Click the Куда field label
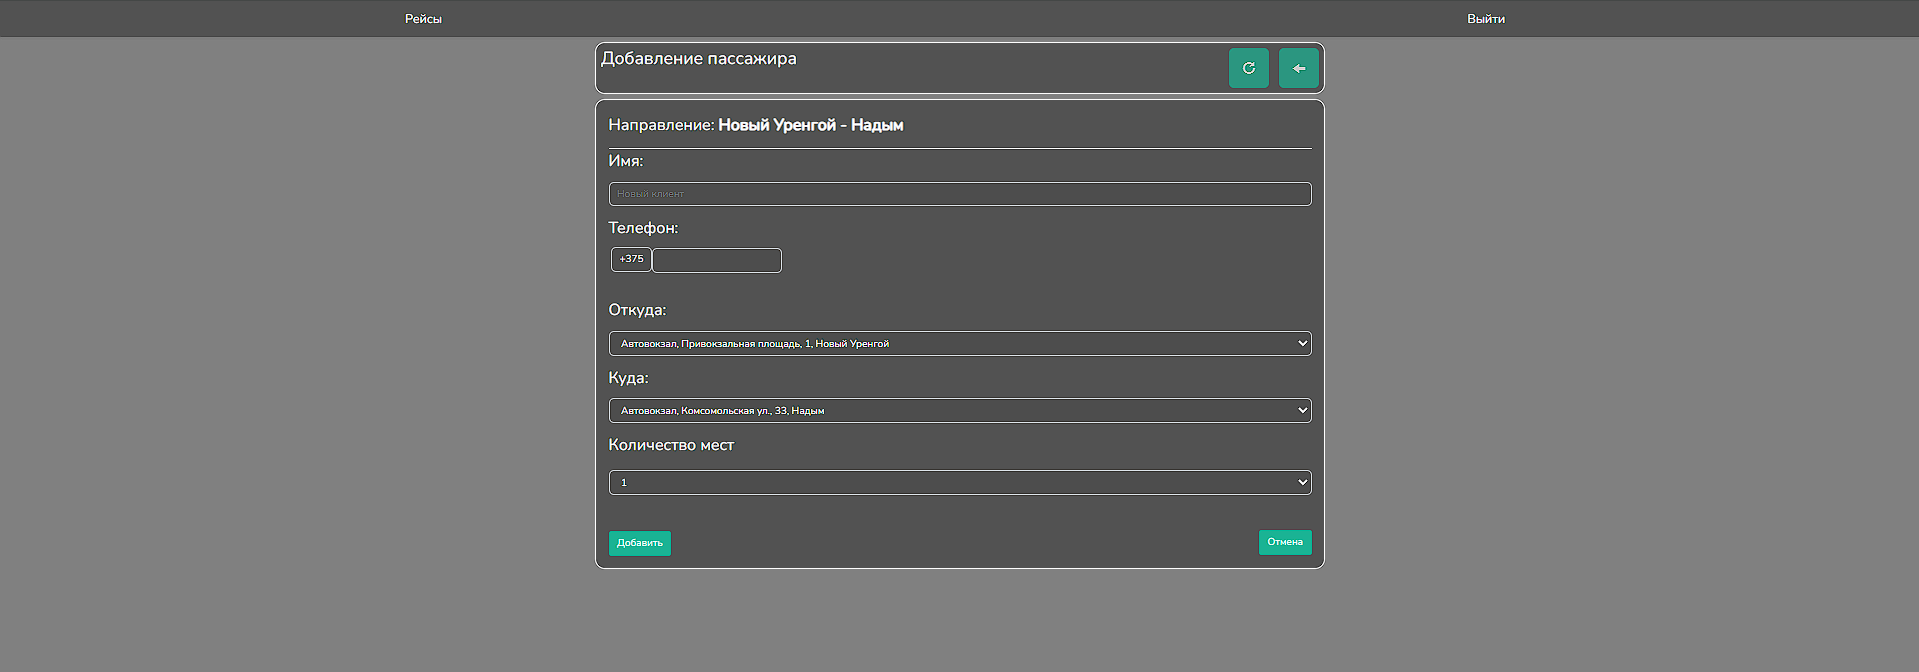Image resolution: width=1919 pixels, height=672 pixels. 628,378
